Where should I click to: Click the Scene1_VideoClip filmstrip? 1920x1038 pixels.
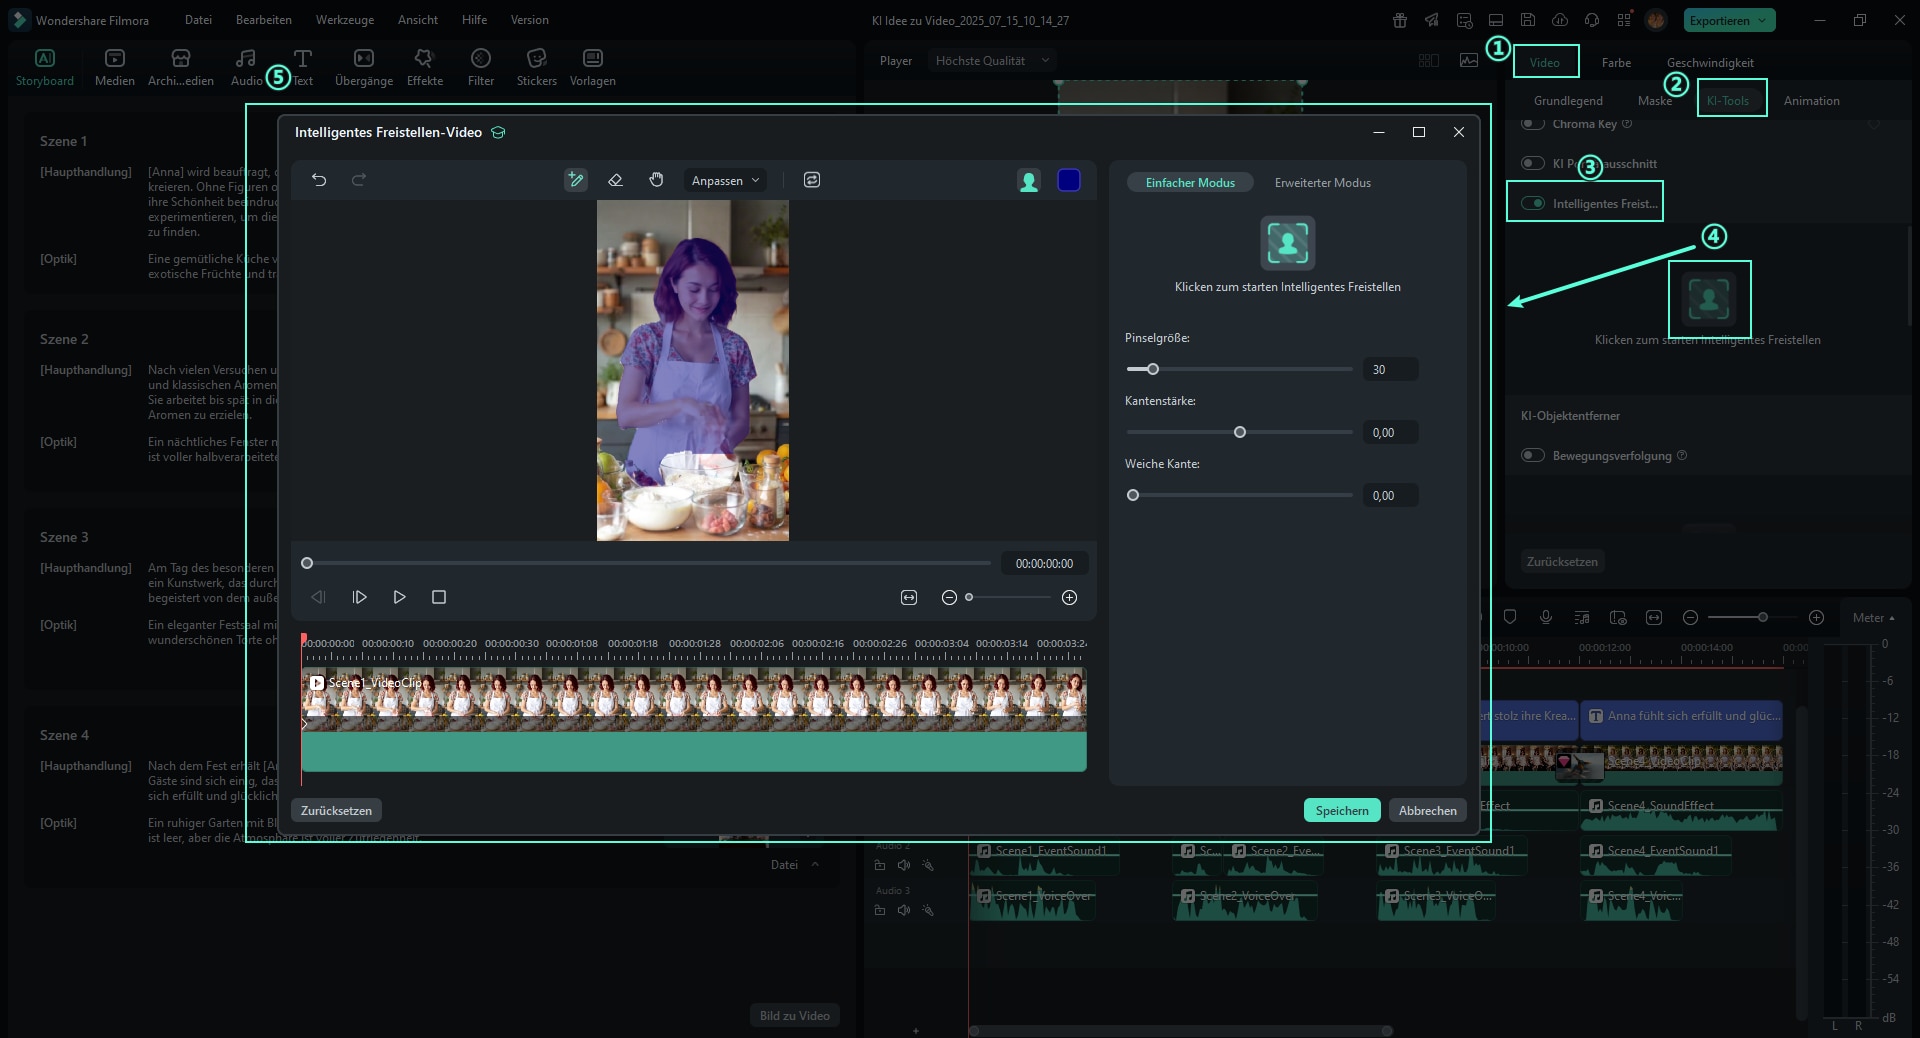point(693,699)
